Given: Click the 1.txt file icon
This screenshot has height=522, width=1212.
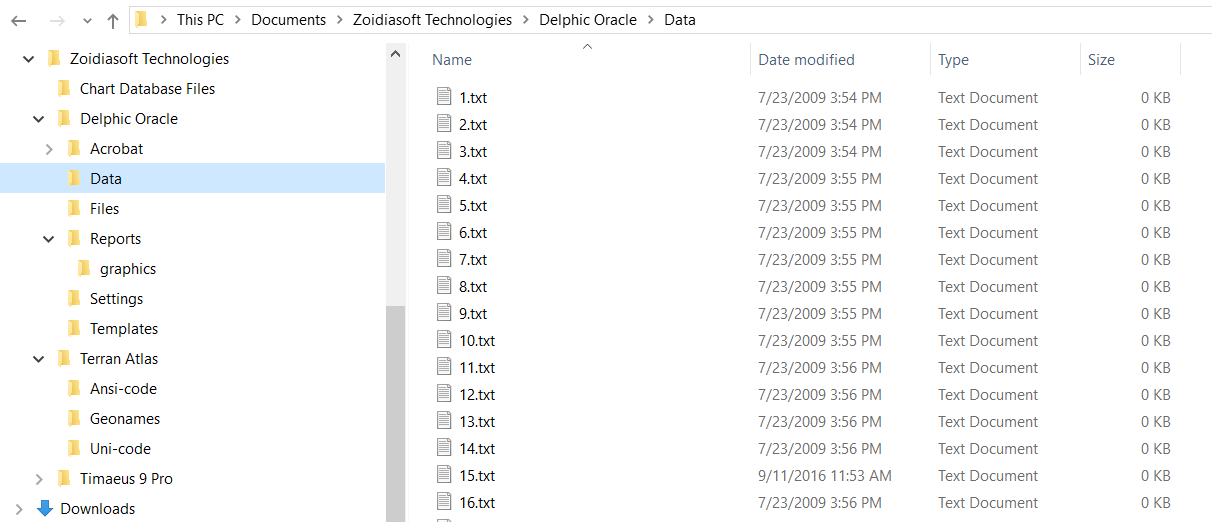Looking at the screenshot, I should 445,97.
